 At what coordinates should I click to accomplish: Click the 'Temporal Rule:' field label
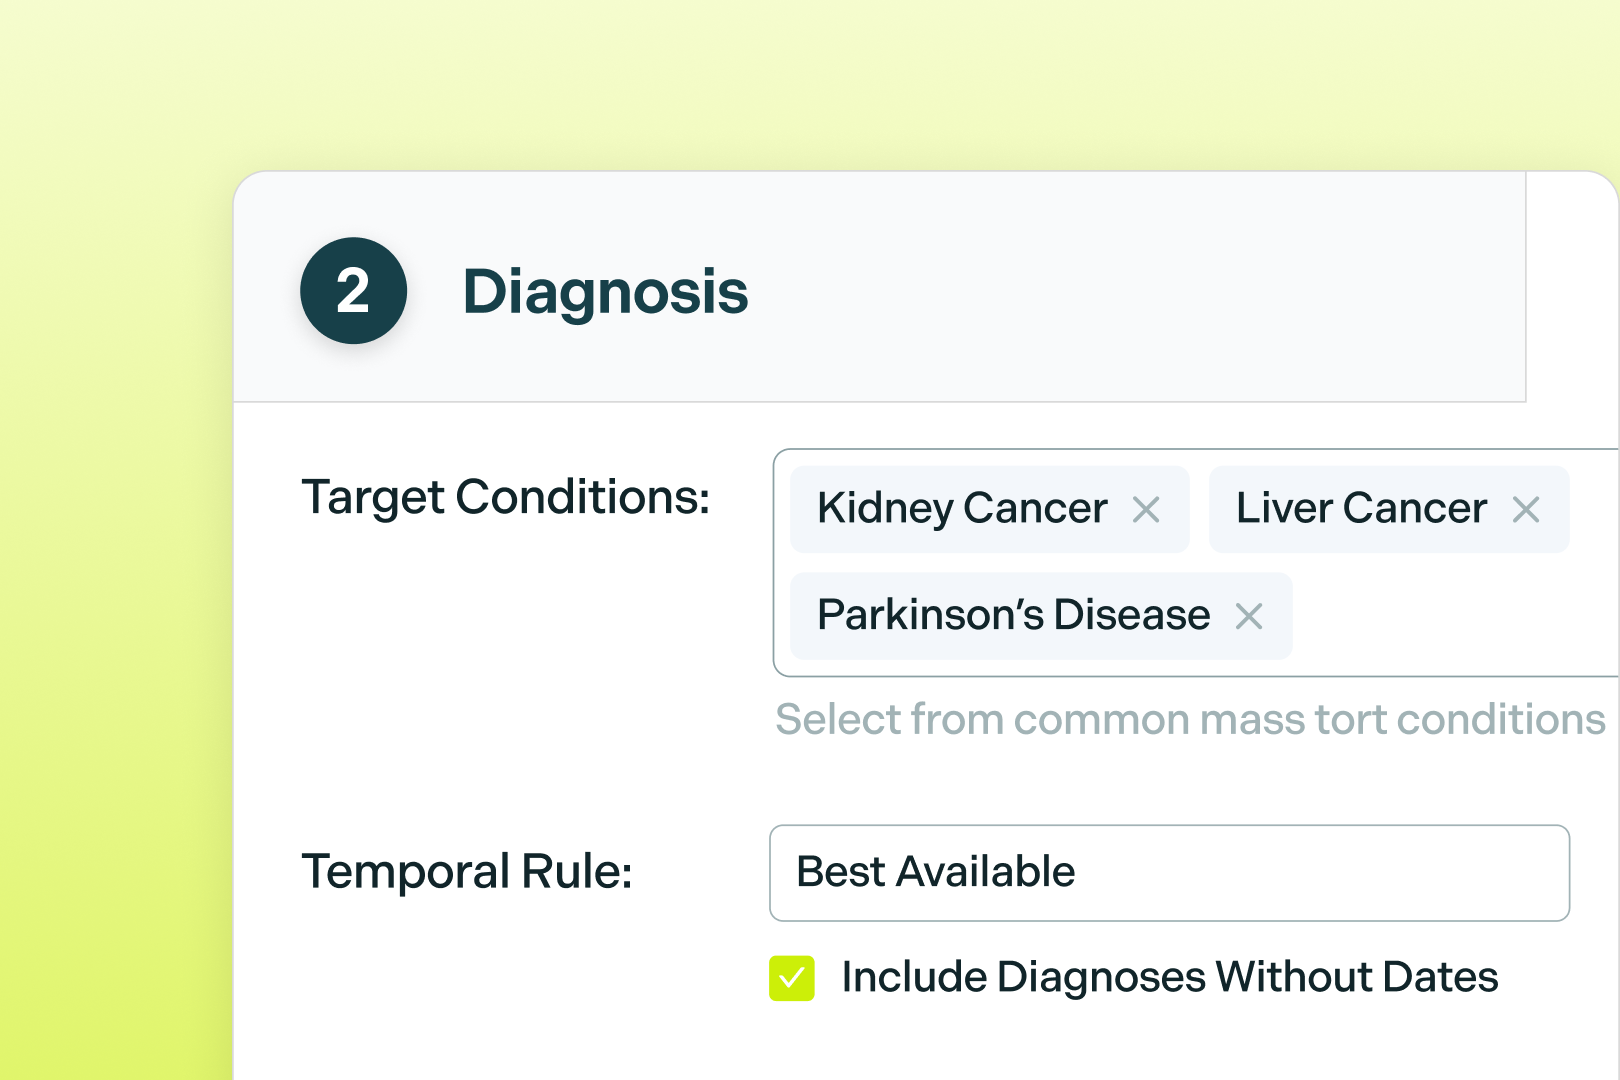point(467,872)
